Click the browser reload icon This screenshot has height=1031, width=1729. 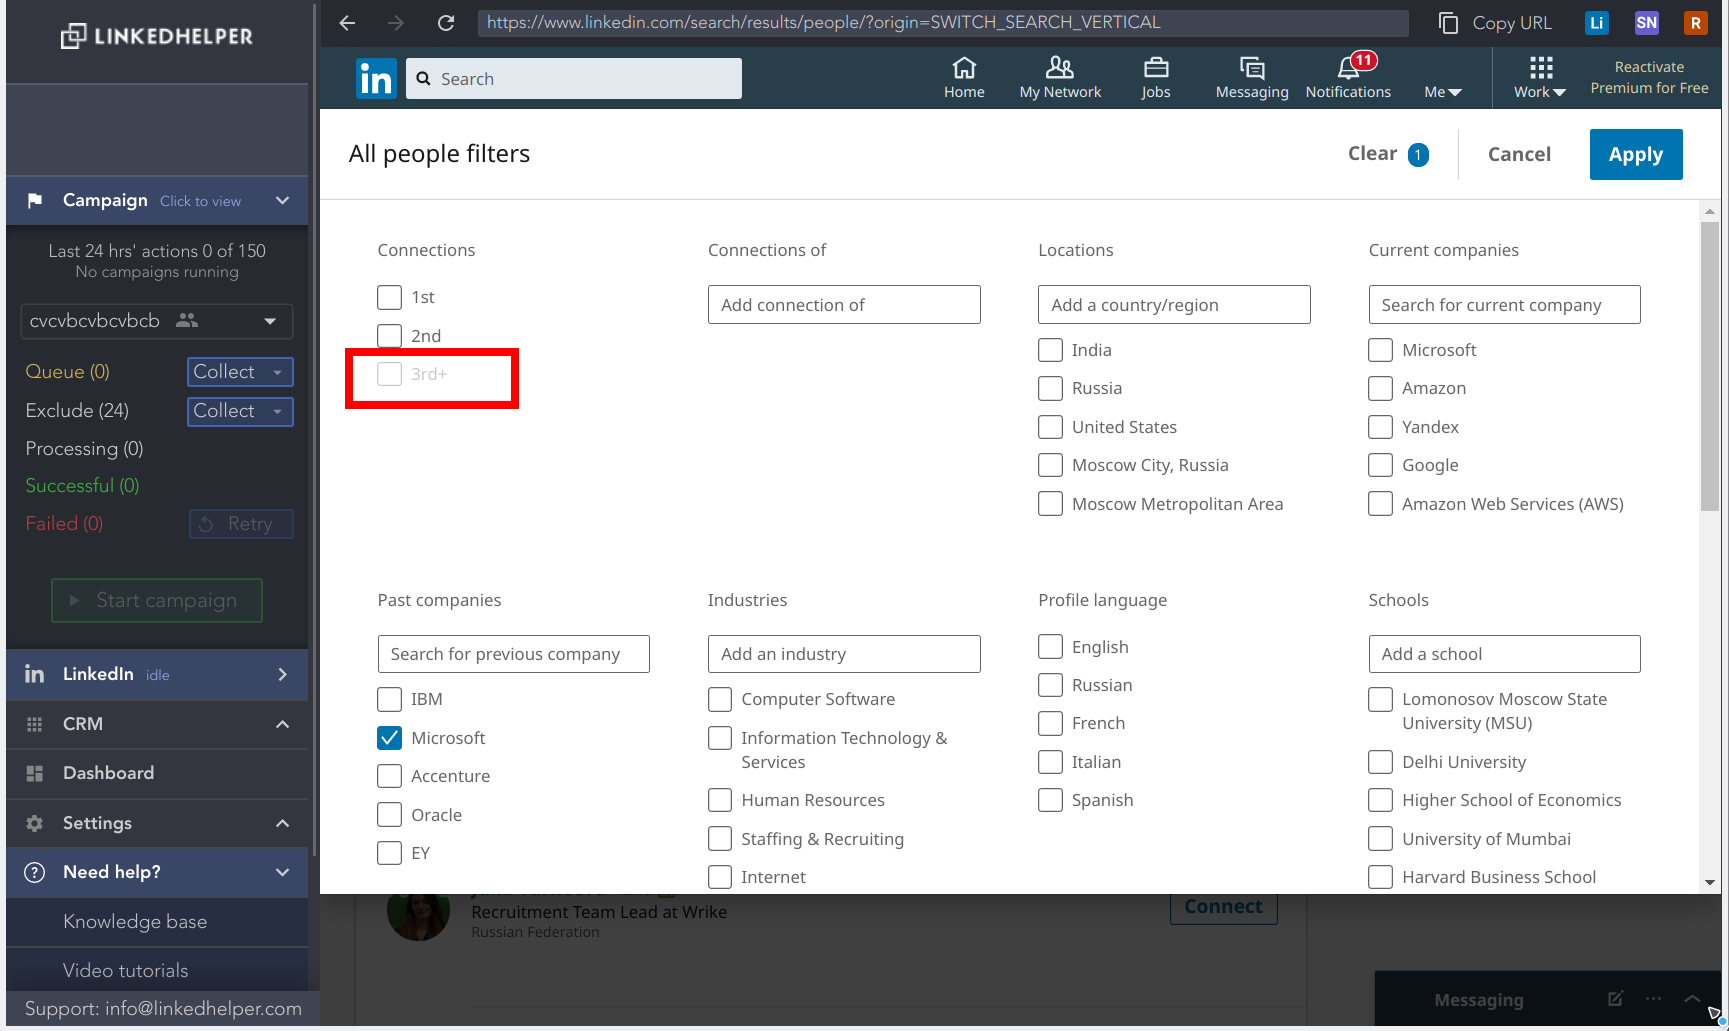[446, 22]
